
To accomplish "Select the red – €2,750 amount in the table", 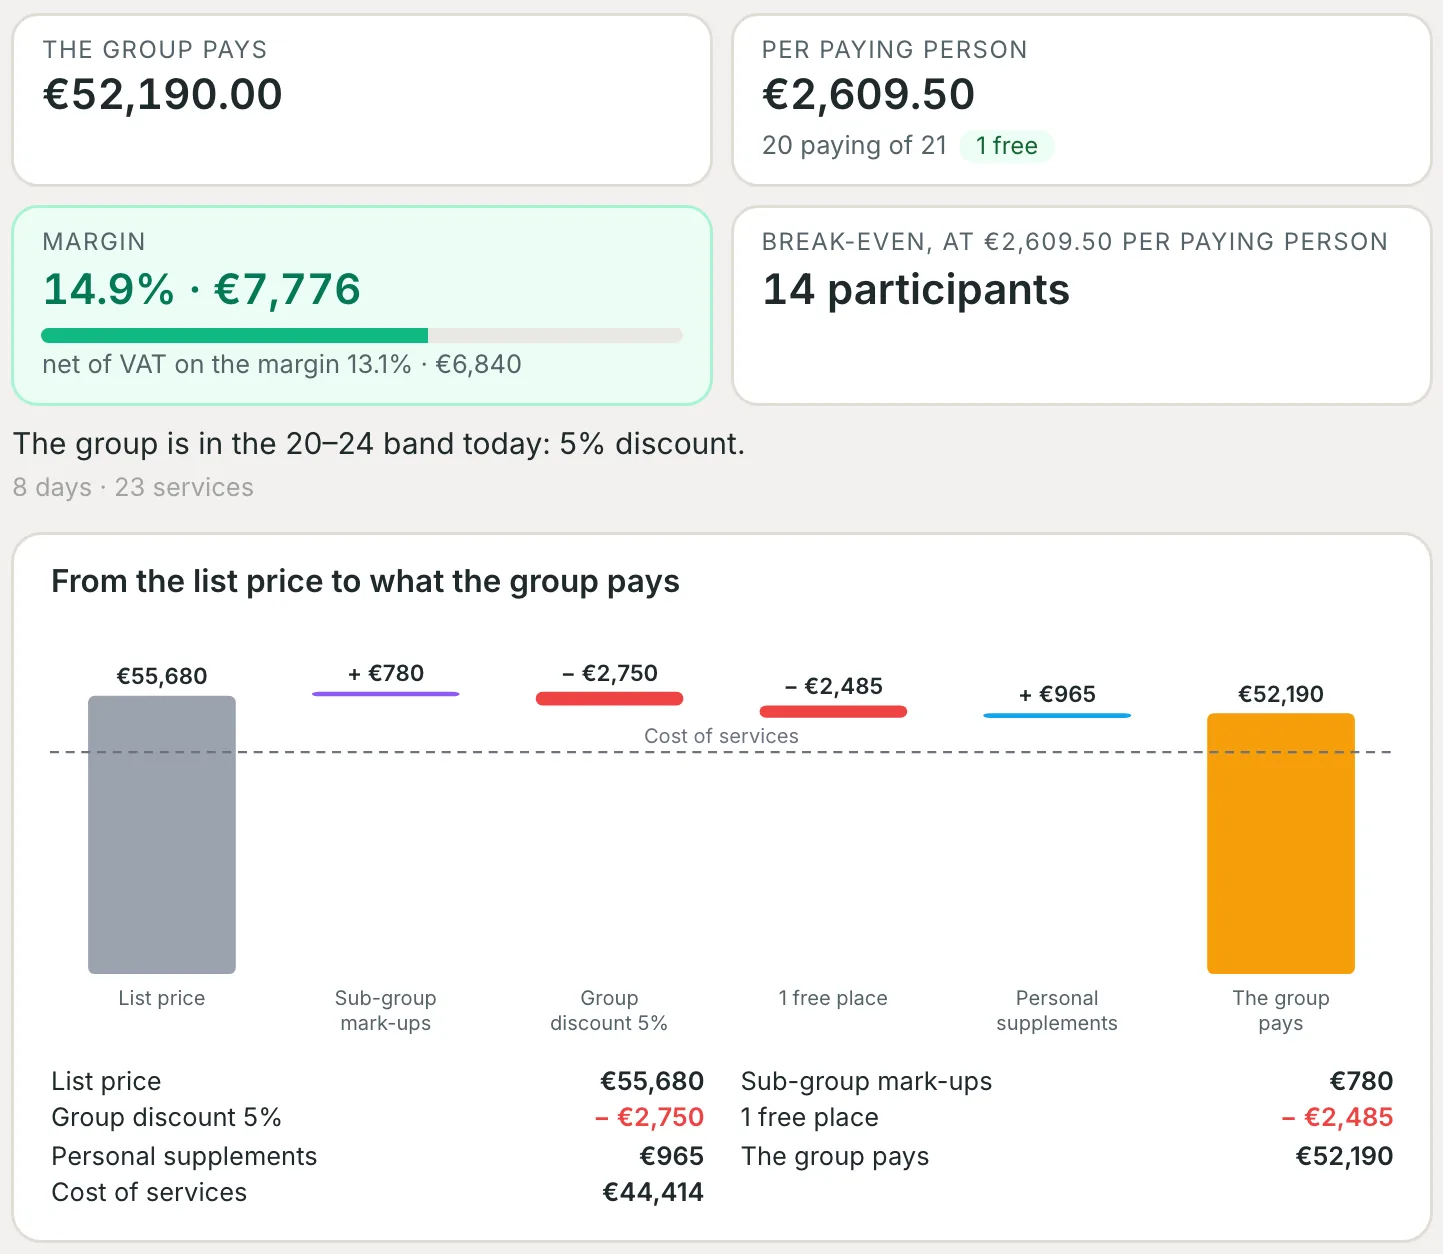I will (650, 1117).
